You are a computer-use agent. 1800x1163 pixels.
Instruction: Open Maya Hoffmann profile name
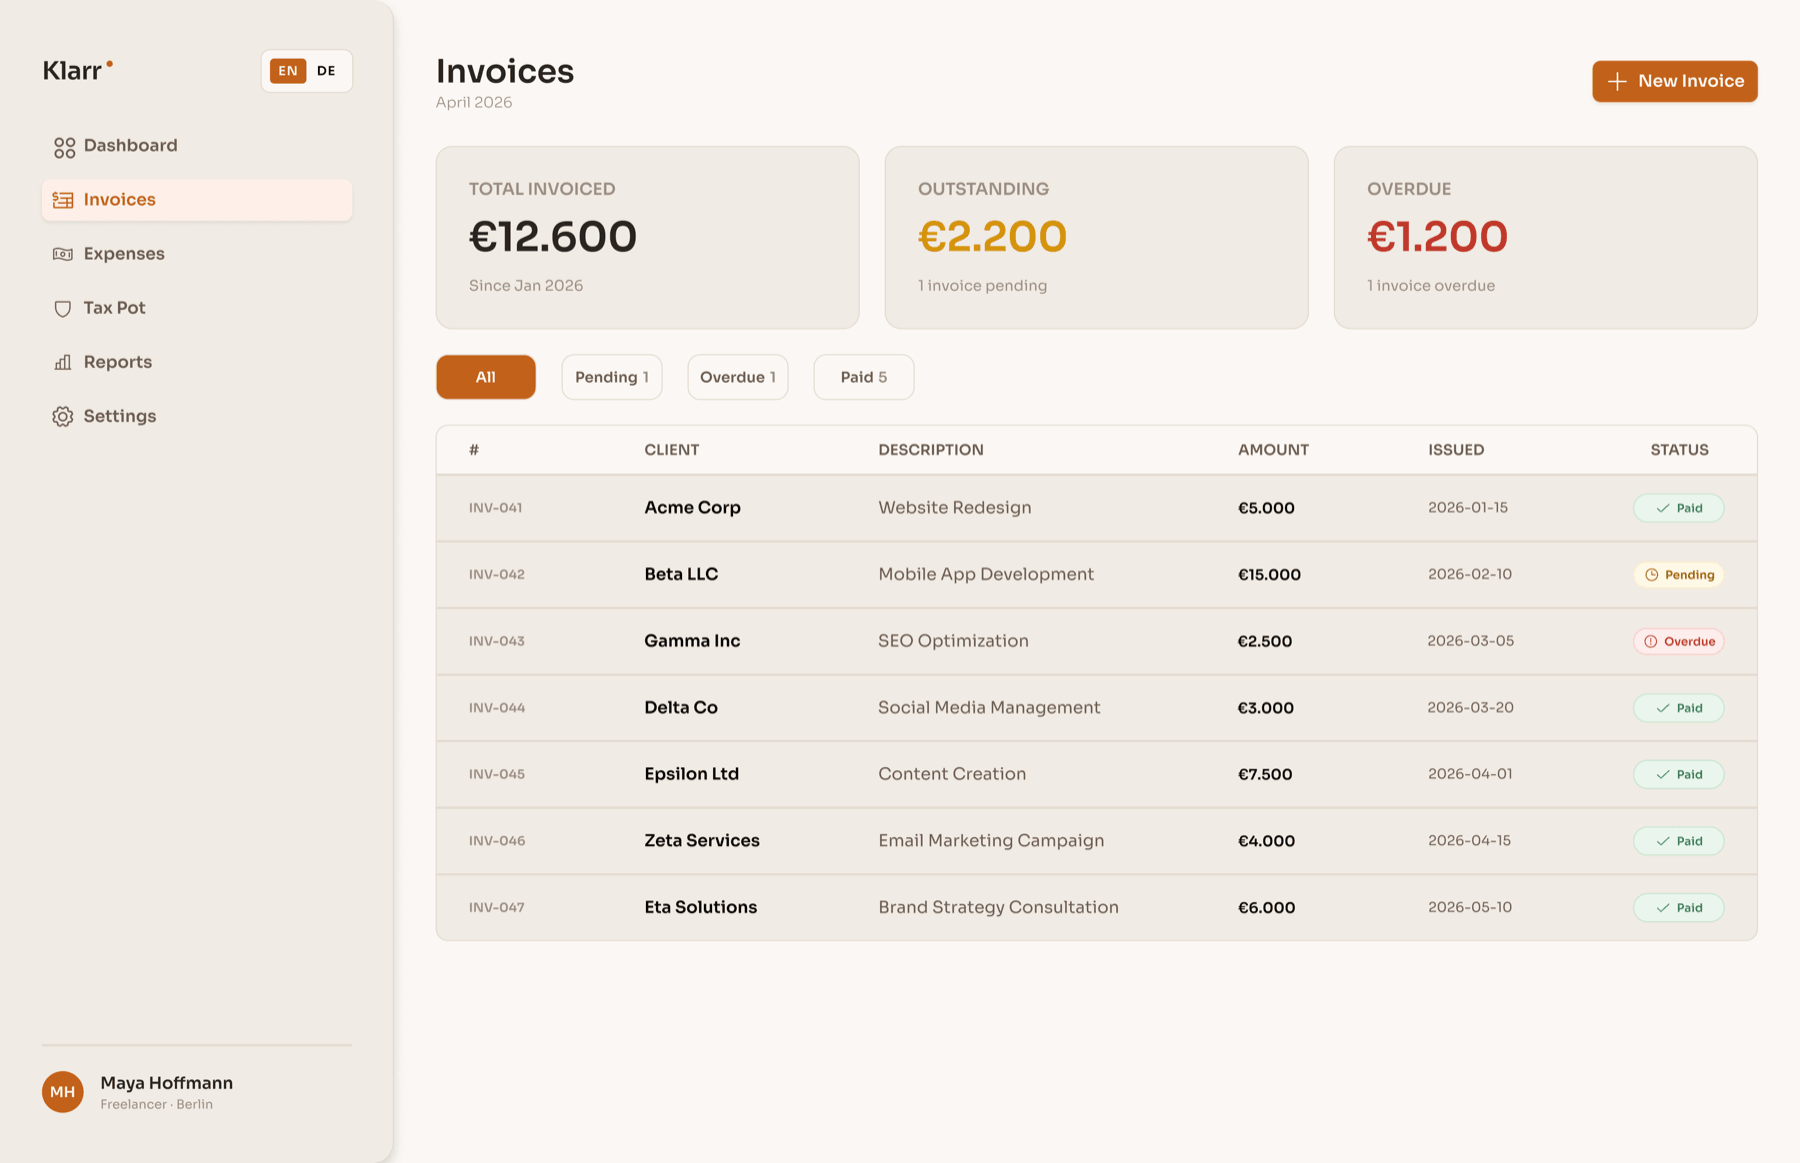click(x=167, y=1083)
